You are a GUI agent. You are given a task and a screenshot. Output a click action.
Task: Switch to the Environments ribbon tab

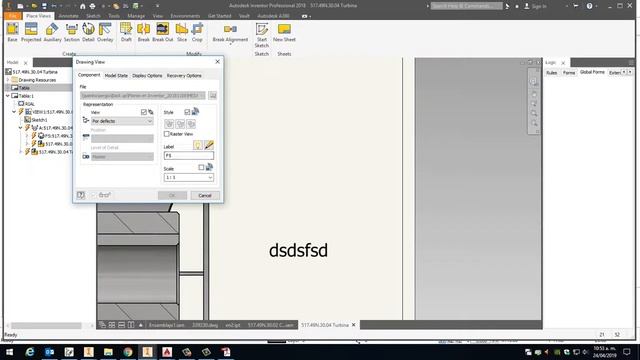[x=185, y=16]
